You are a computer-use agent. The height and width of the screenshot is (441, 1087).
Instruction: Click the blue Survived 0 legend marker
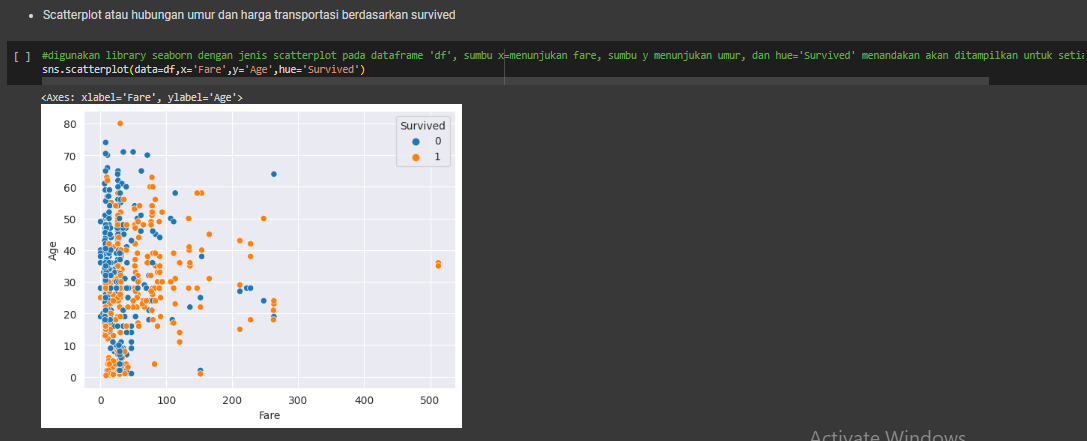click(x=409, y=142)
